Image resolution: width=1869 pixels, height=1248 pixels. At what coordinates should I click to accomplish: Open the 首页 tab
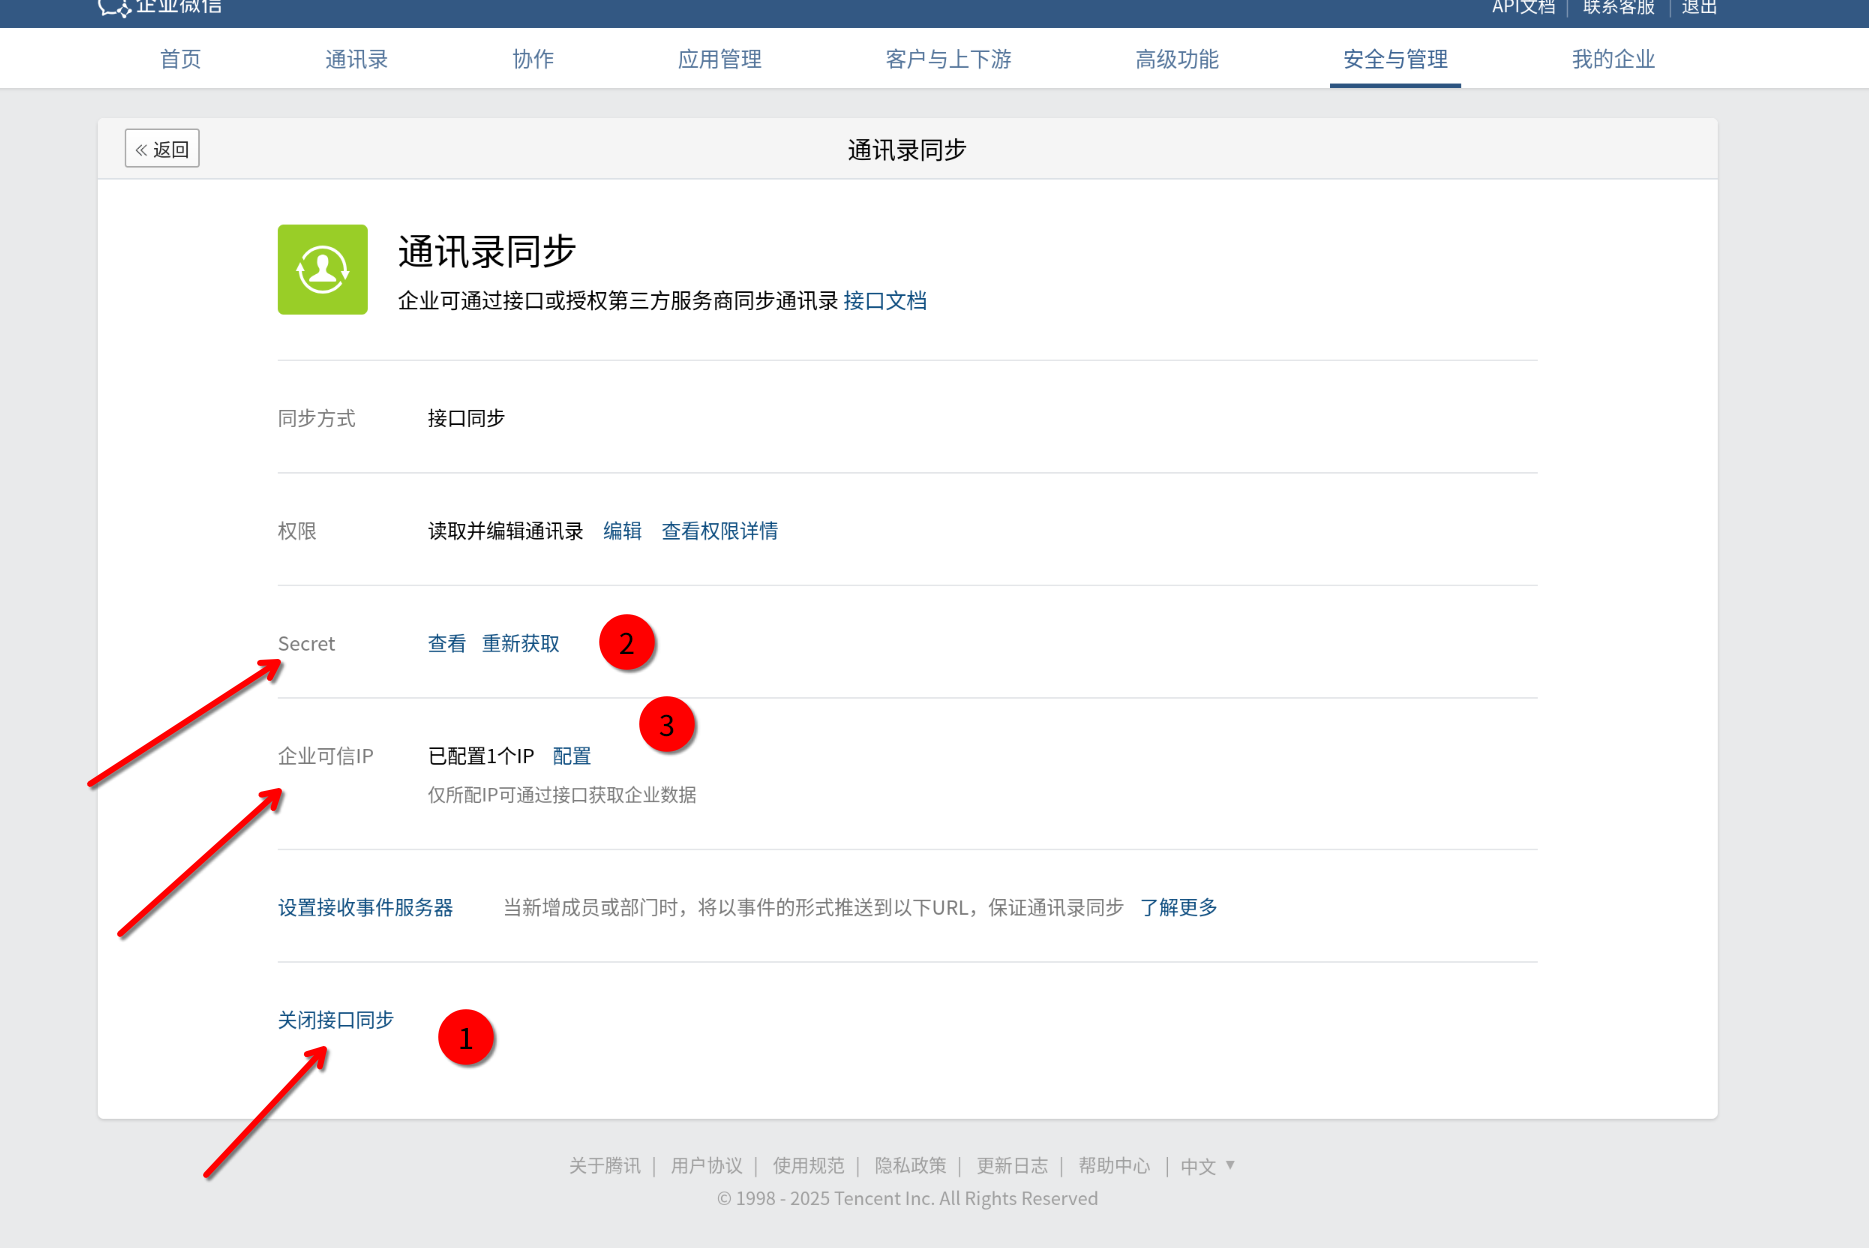point(180,59)
